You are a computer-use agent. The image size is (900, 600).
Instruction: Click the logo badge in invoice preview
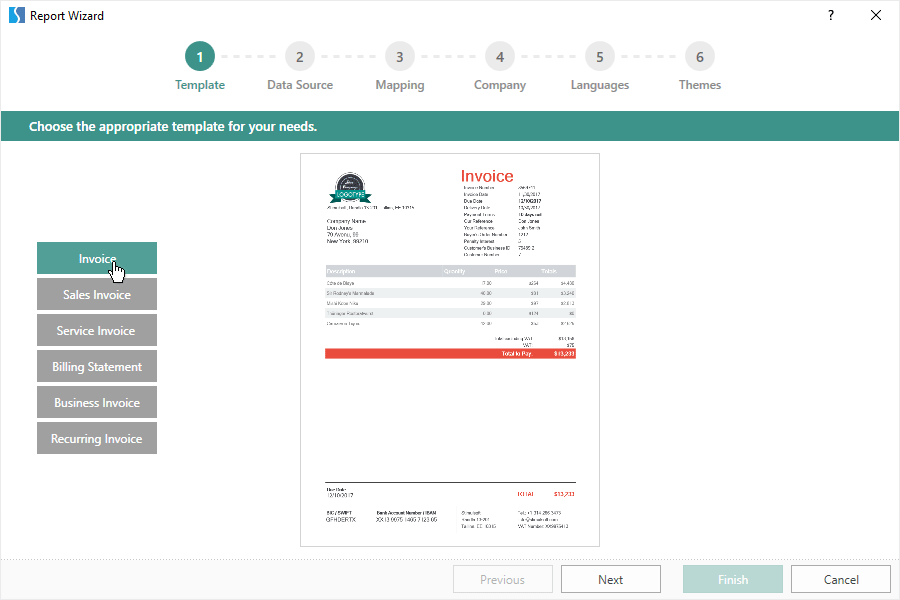[351, 189]
